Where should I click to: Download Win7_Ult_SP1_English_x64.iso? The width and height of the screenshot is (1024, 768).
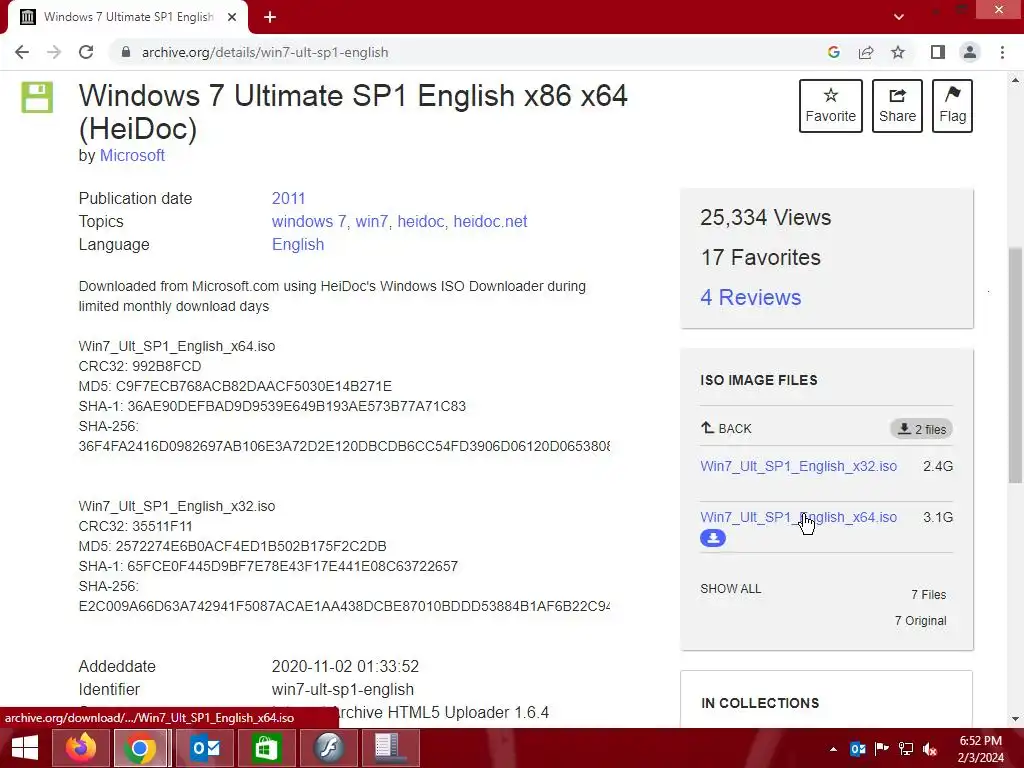pos(798,517)
